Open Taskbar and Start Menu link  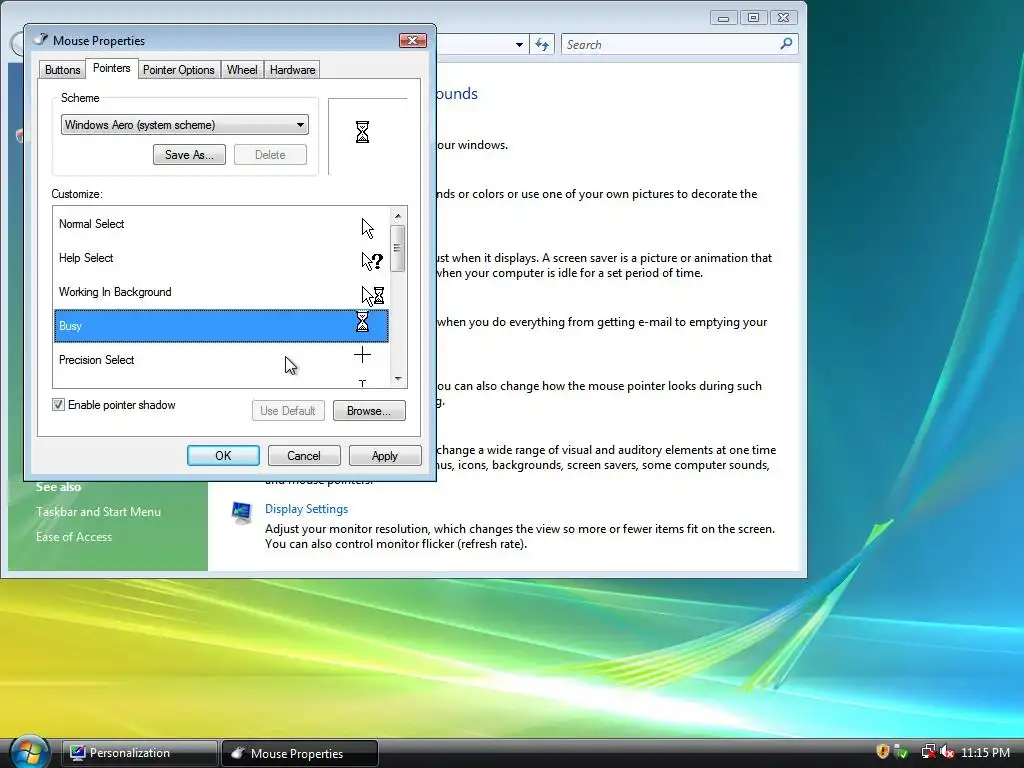99,512
